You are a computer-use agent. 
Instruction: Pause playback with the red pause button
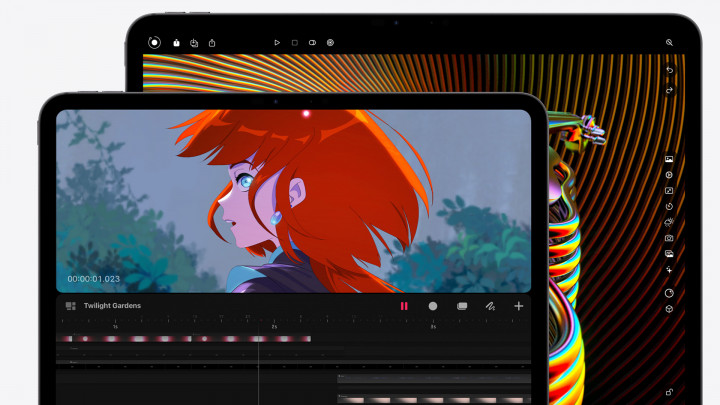(404, 306)
